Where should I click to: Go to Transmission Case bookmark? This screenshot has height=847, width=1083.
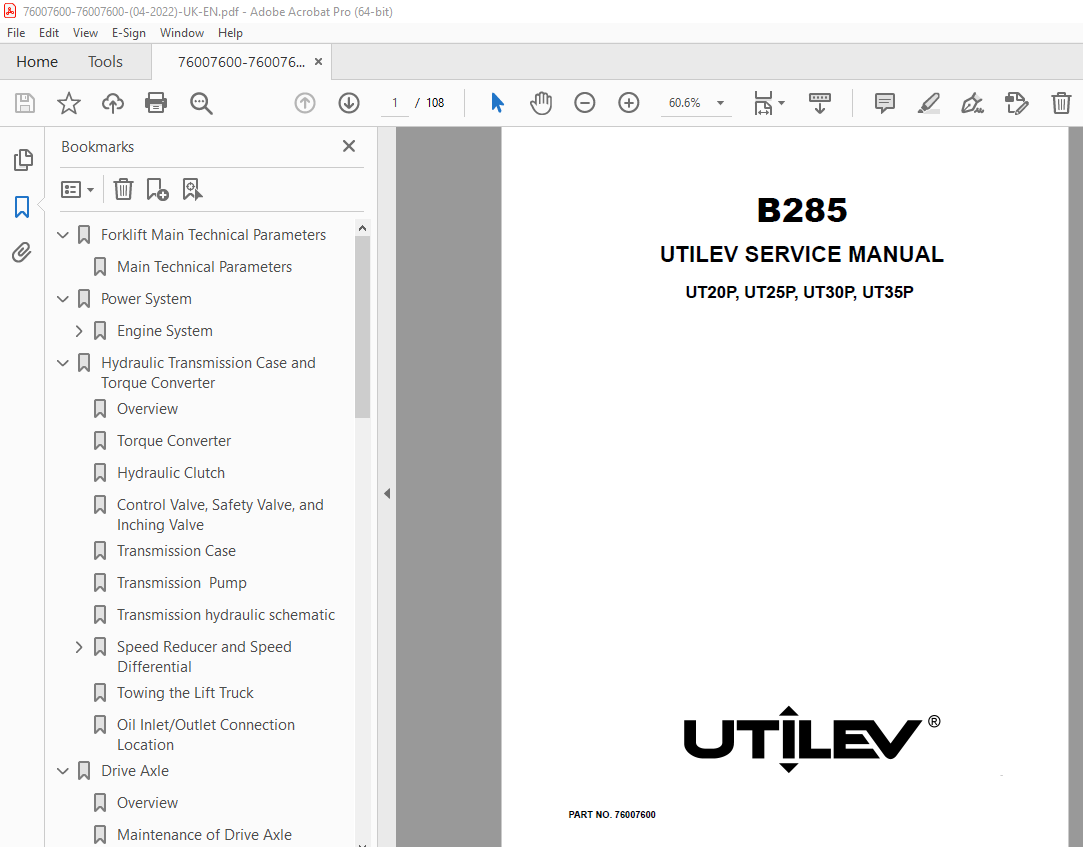[176, 551]
